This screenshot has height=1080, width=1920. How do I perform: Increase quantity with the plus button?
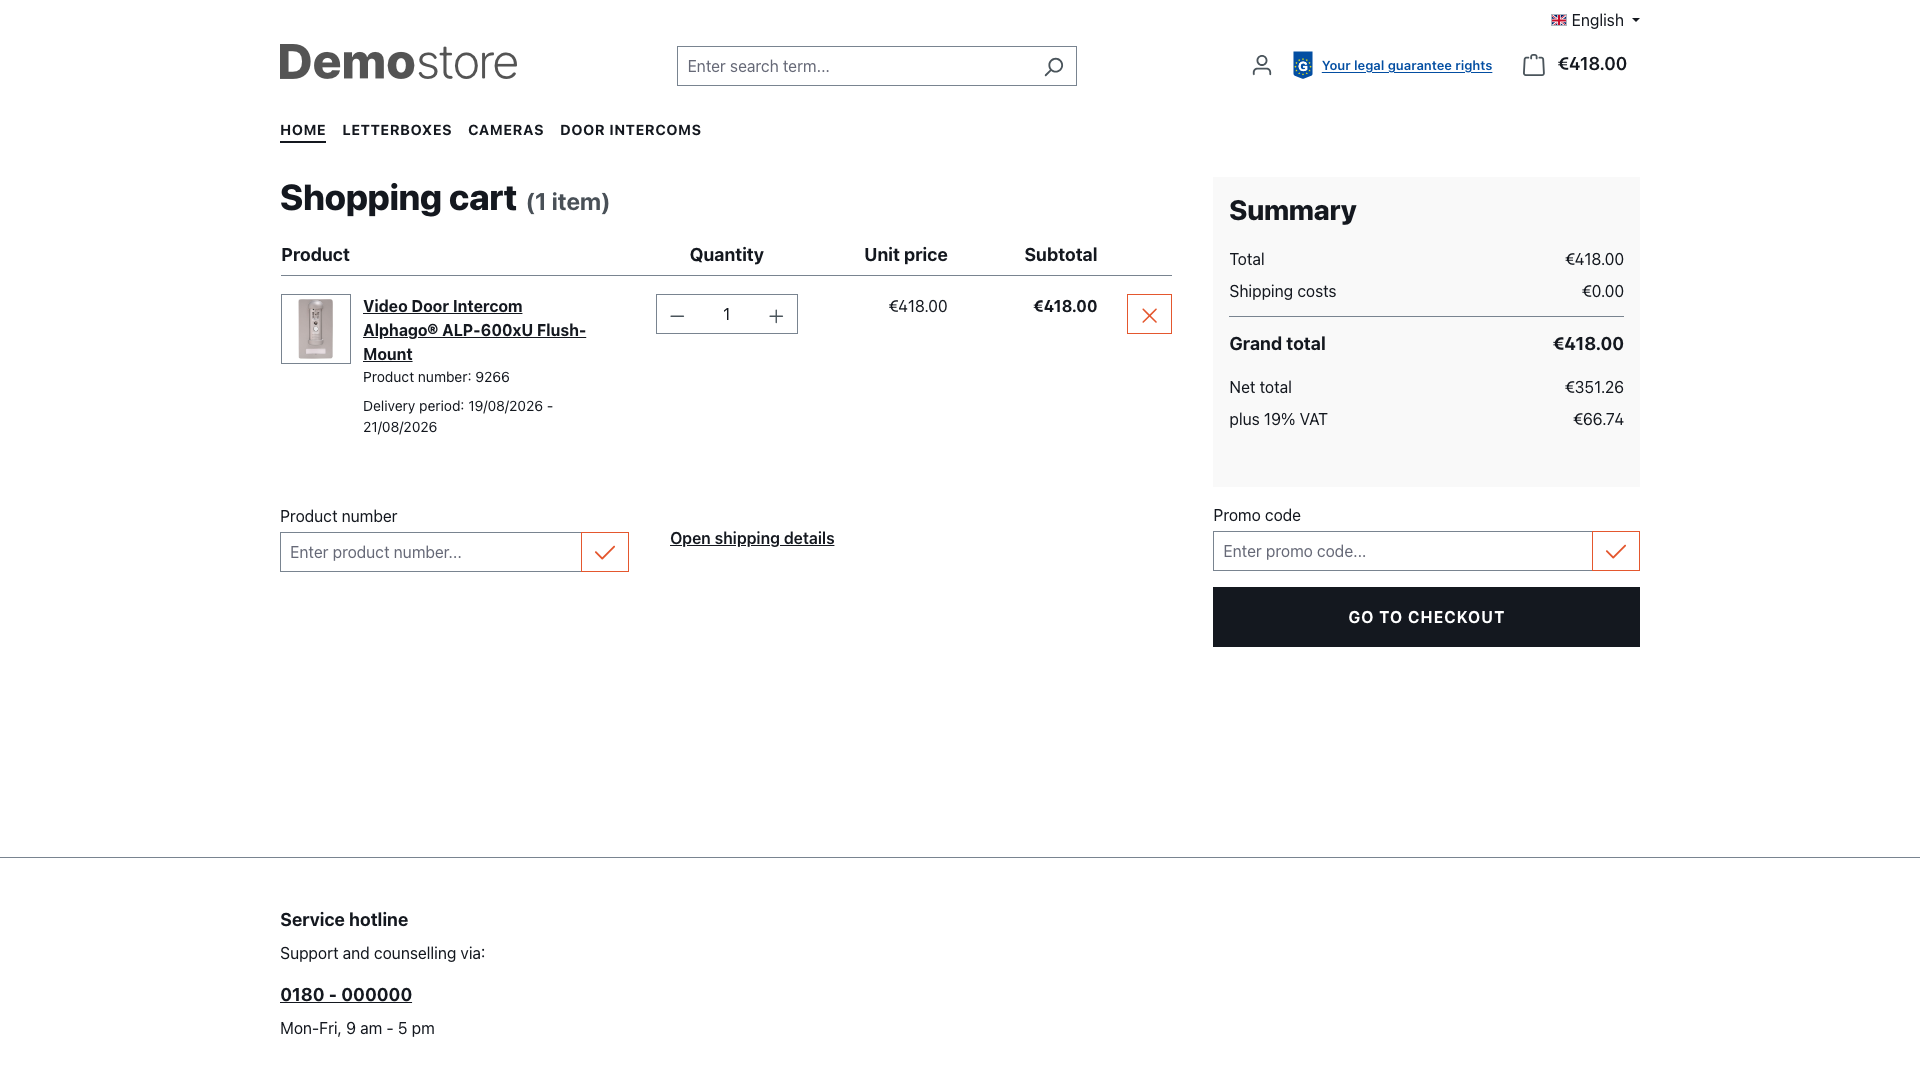(776, 315)
